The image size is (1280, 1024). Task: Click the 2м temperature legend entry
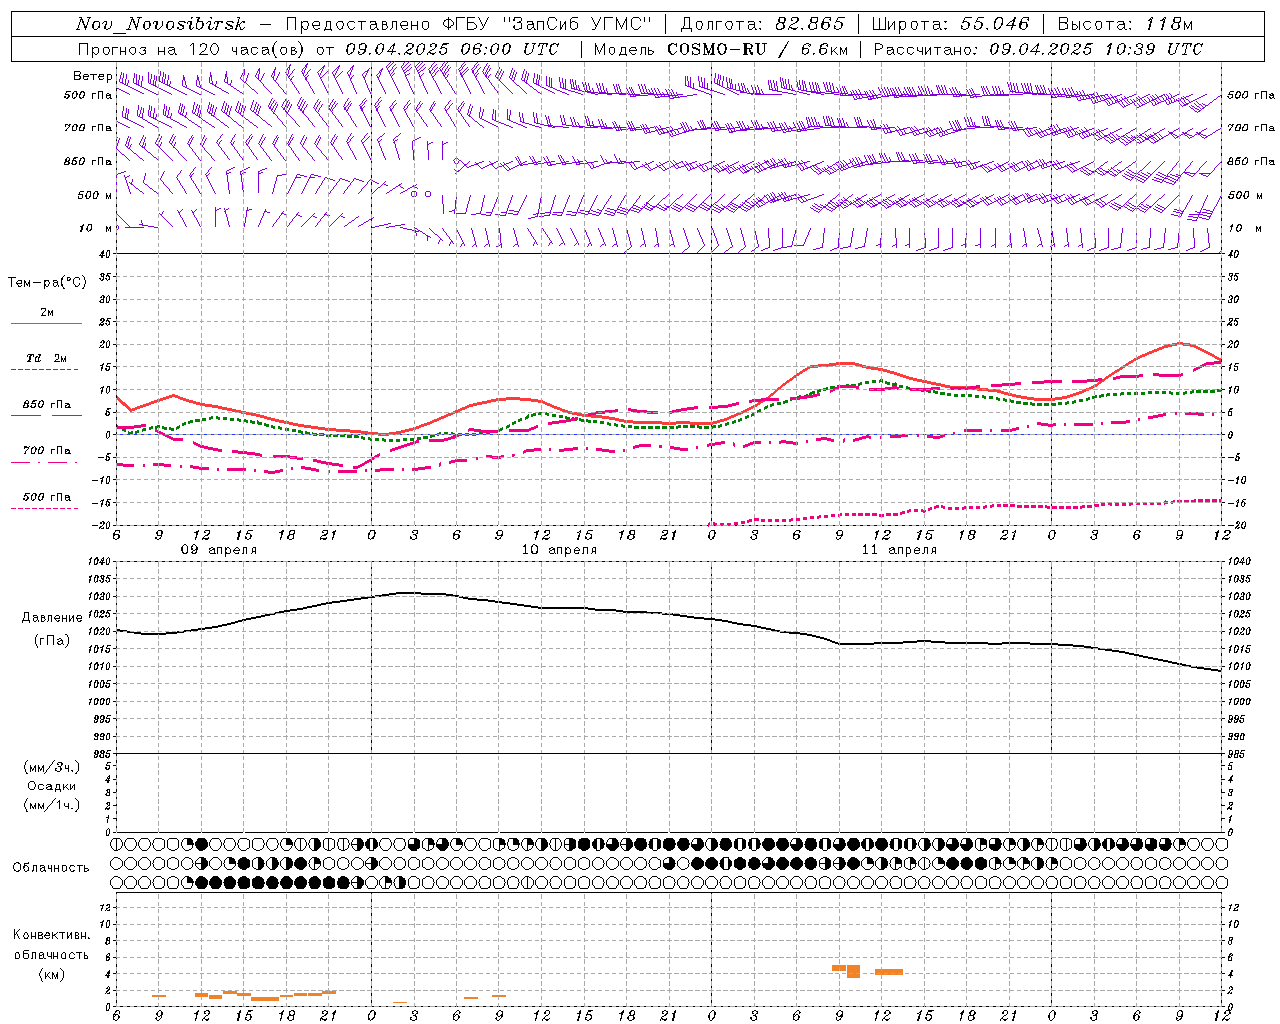click(47, 312)
